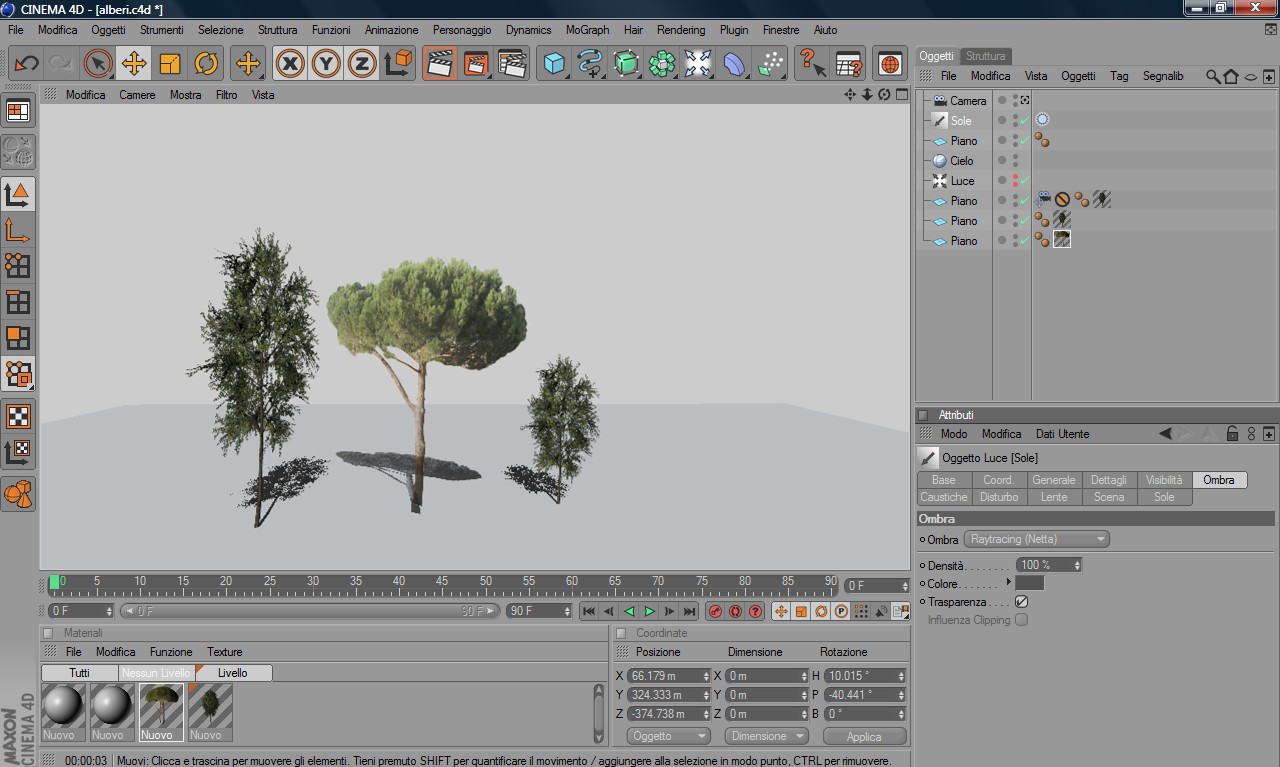The width and height of the screenshot is (1280, 767).
Task: Click the shadow Colore swatch
Action: click(1029, 583)
